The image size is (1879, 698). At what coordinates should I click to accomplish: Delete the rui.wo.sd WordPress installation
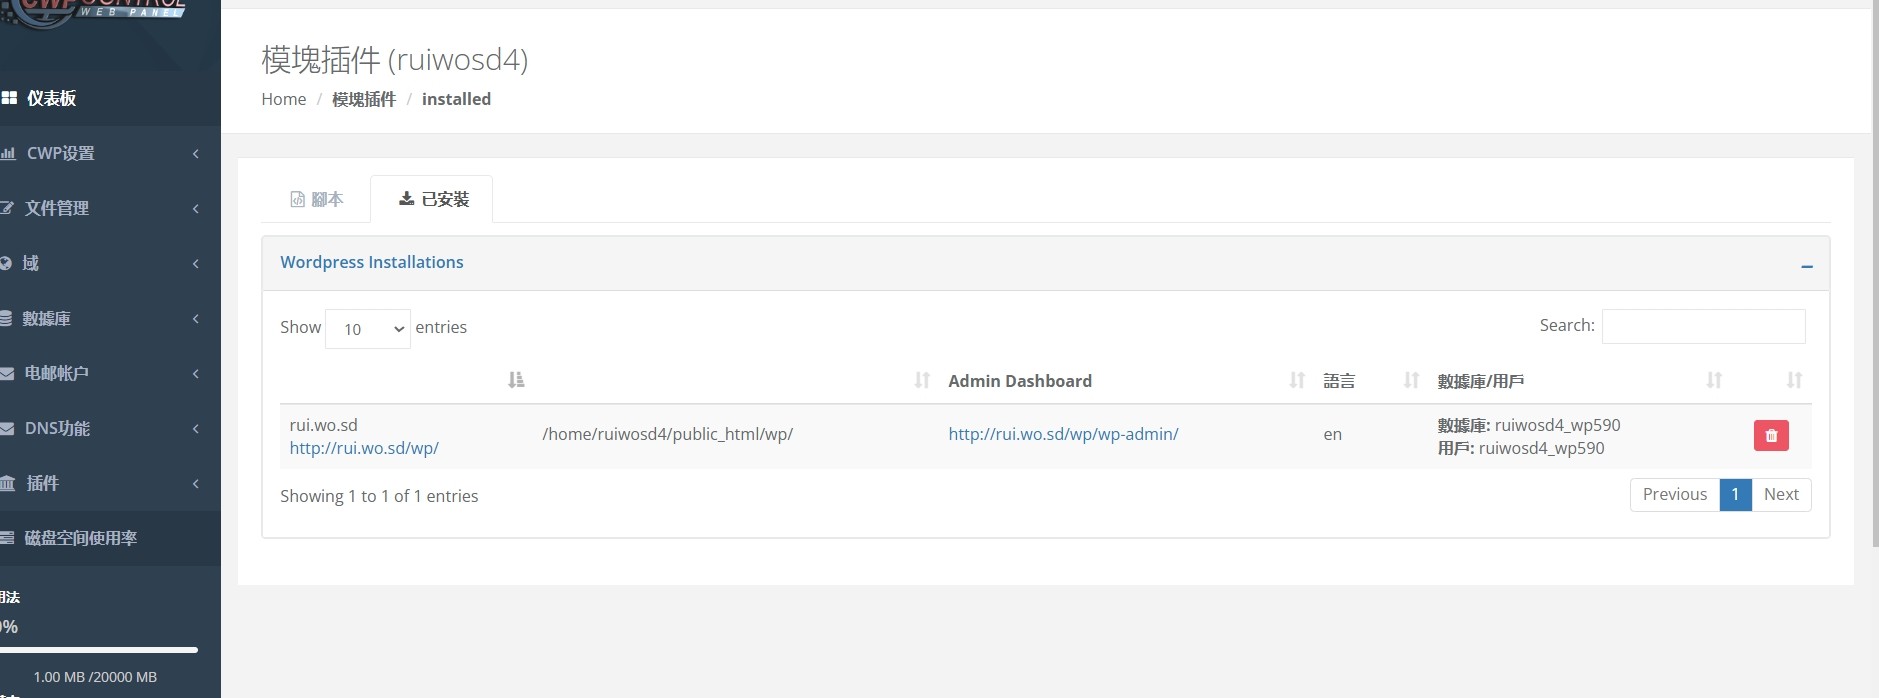tap(1771, 435)
